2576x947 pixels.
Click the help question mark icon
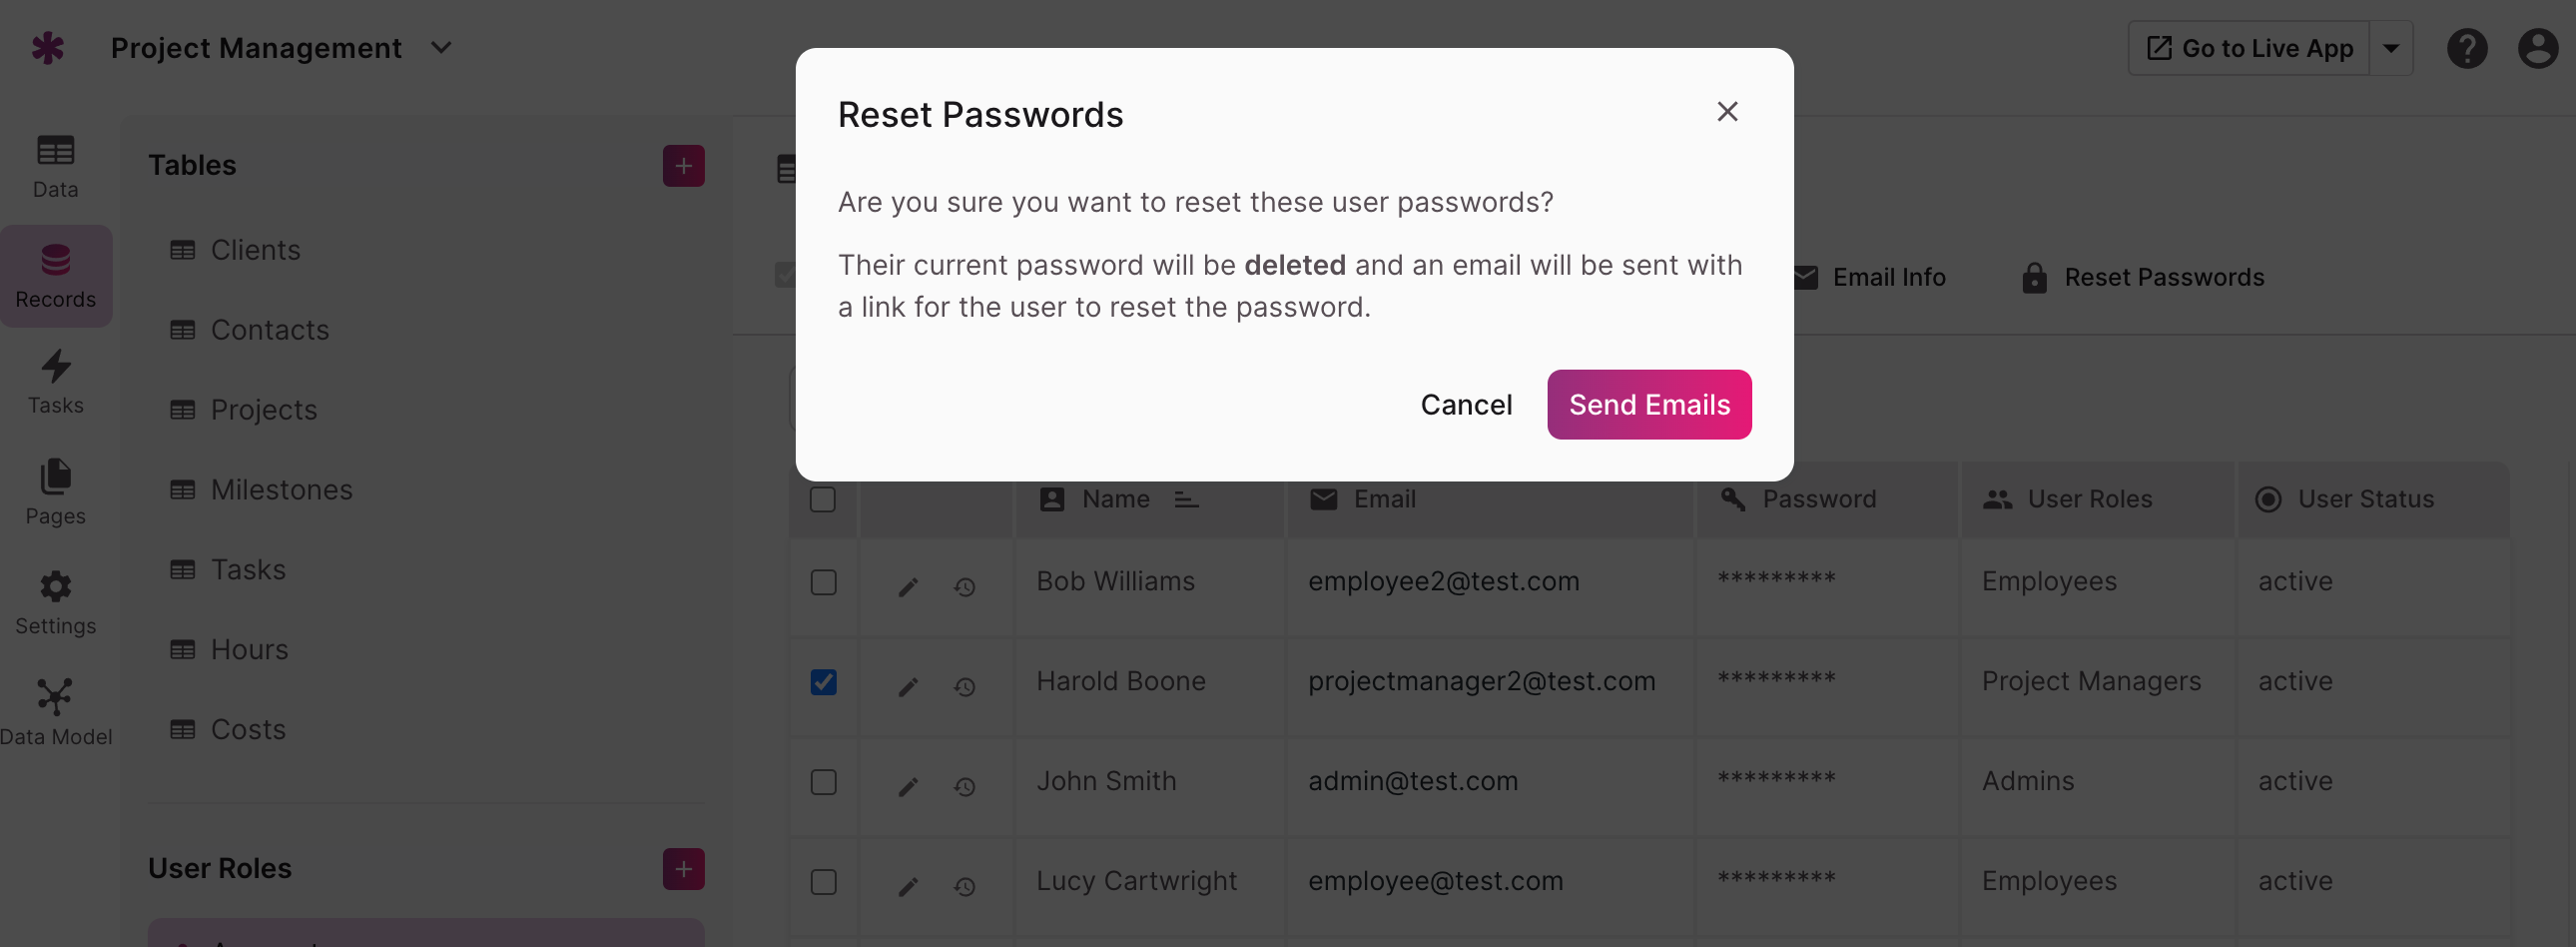(x=2466, y=48)
